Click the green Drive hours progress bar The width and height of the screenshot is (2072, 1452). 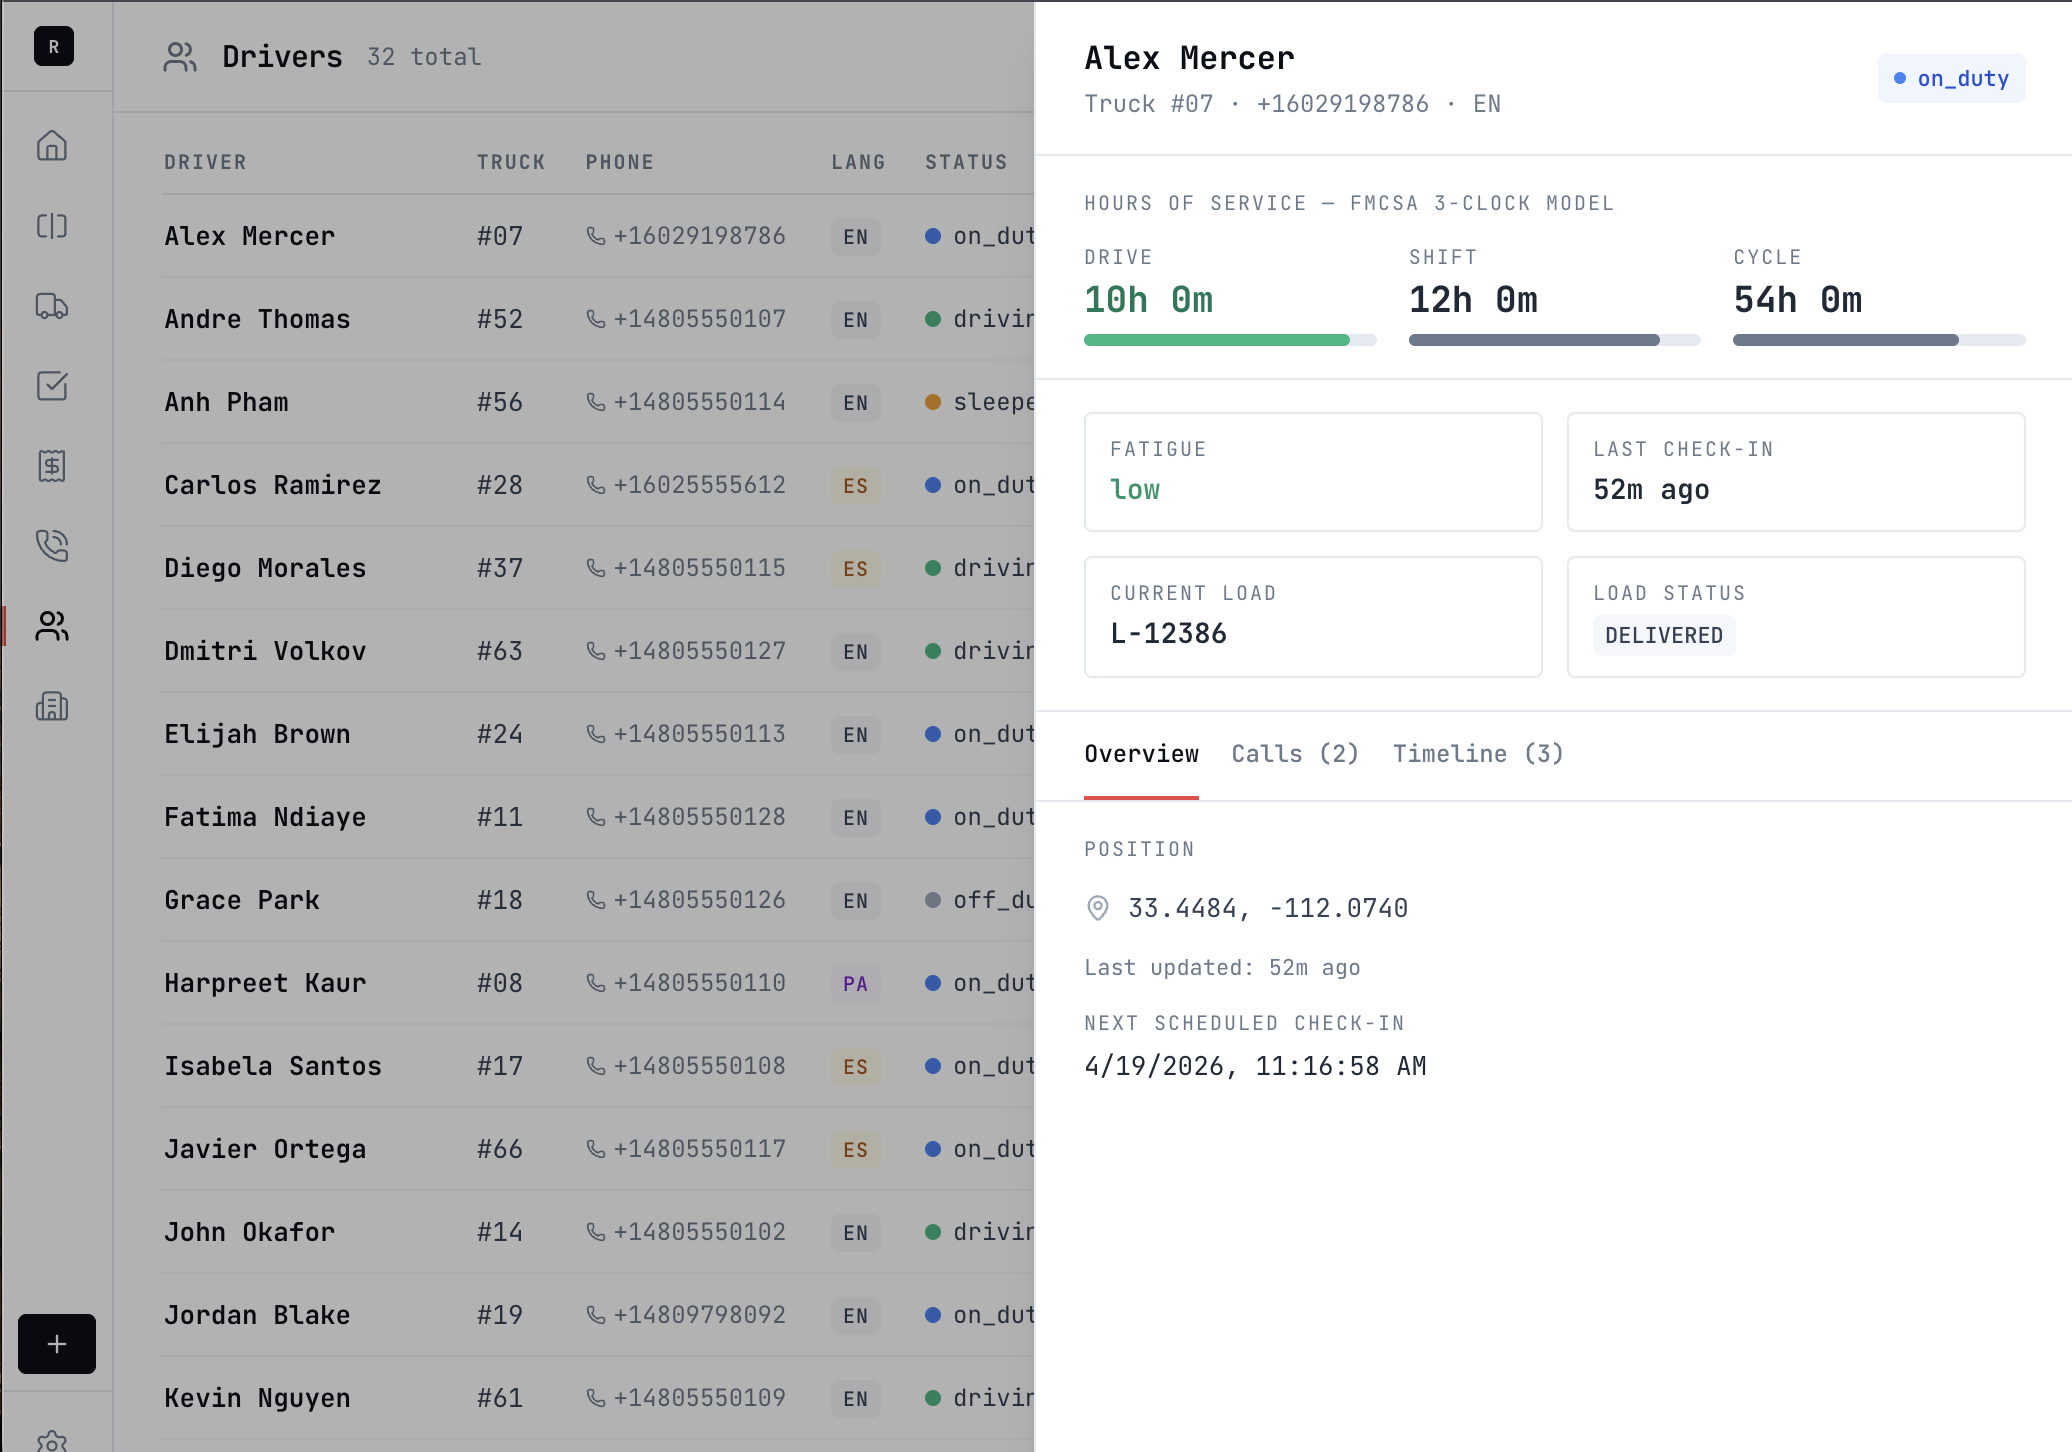pyautogui.click(x=1229, y=340)
